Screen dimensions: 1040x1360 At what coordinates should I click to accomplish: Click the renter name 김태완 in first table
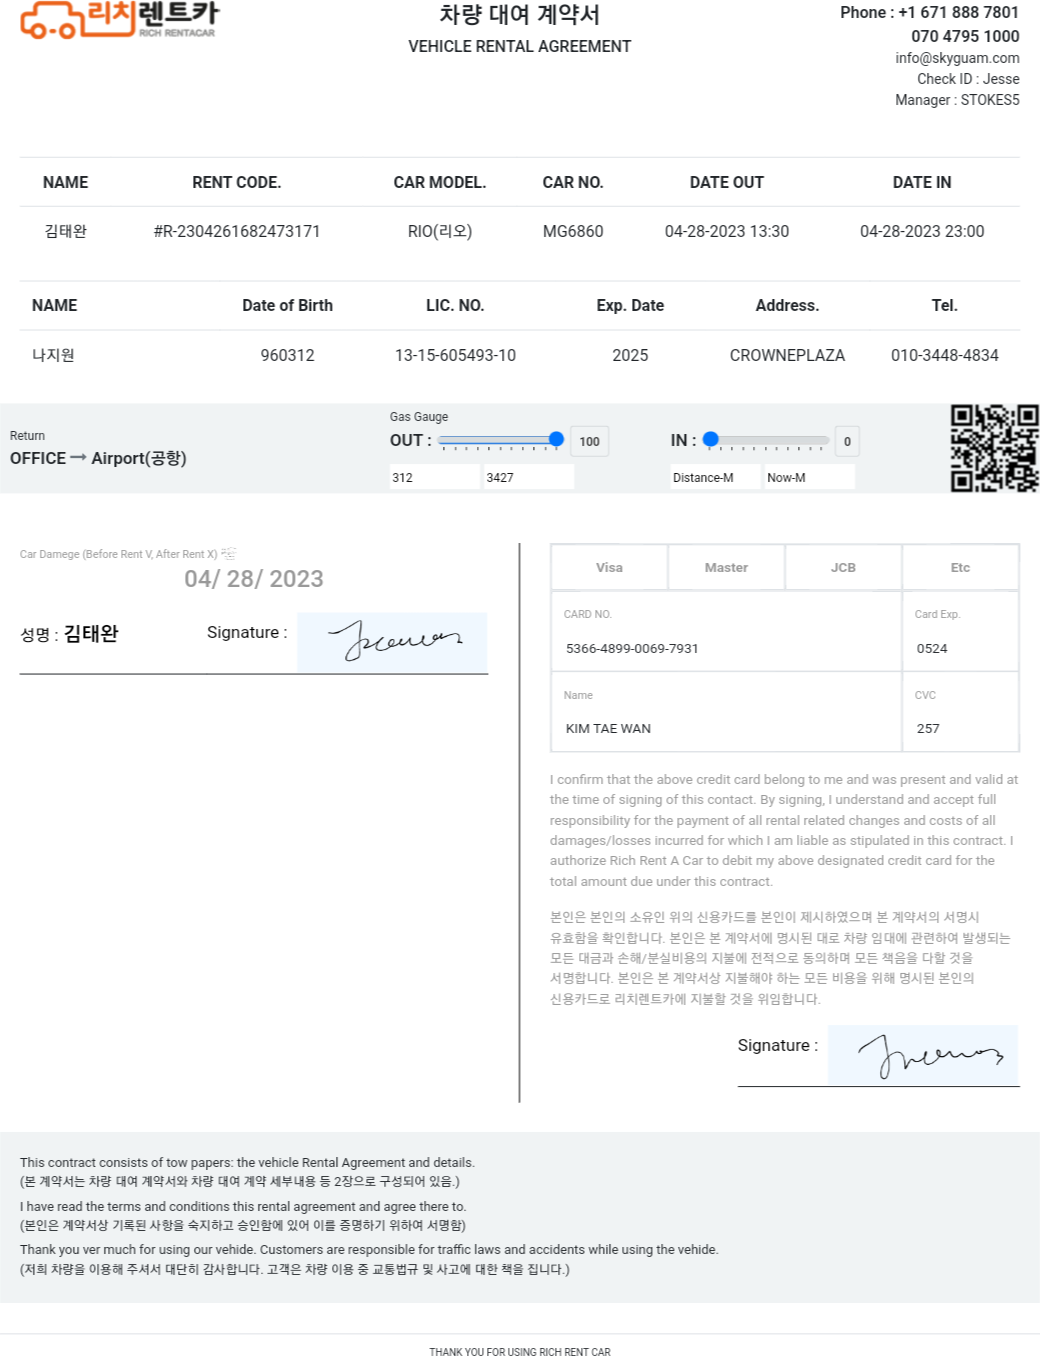66,231
